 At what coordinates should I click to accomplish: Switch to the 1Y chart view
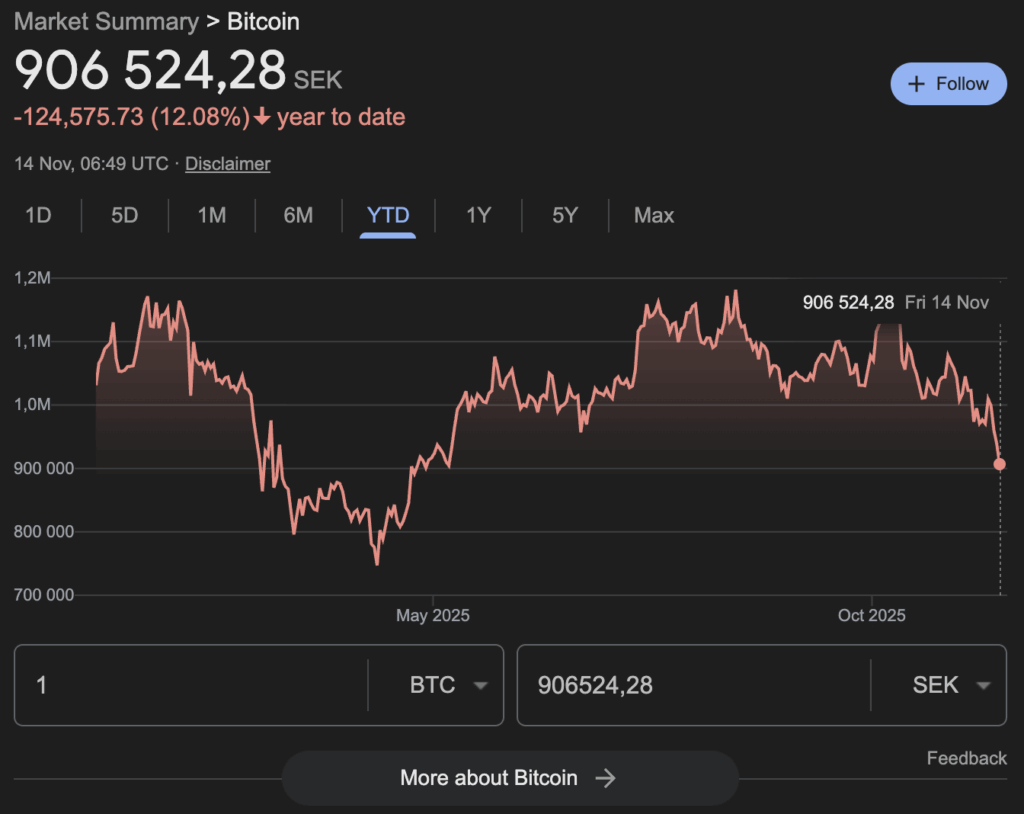click(x=477, y=215)
